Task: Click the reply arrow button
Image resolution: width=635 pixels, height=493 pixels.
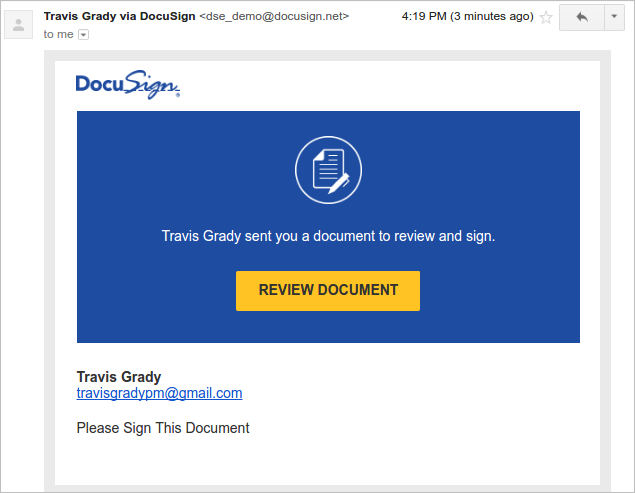Action: 582,17
